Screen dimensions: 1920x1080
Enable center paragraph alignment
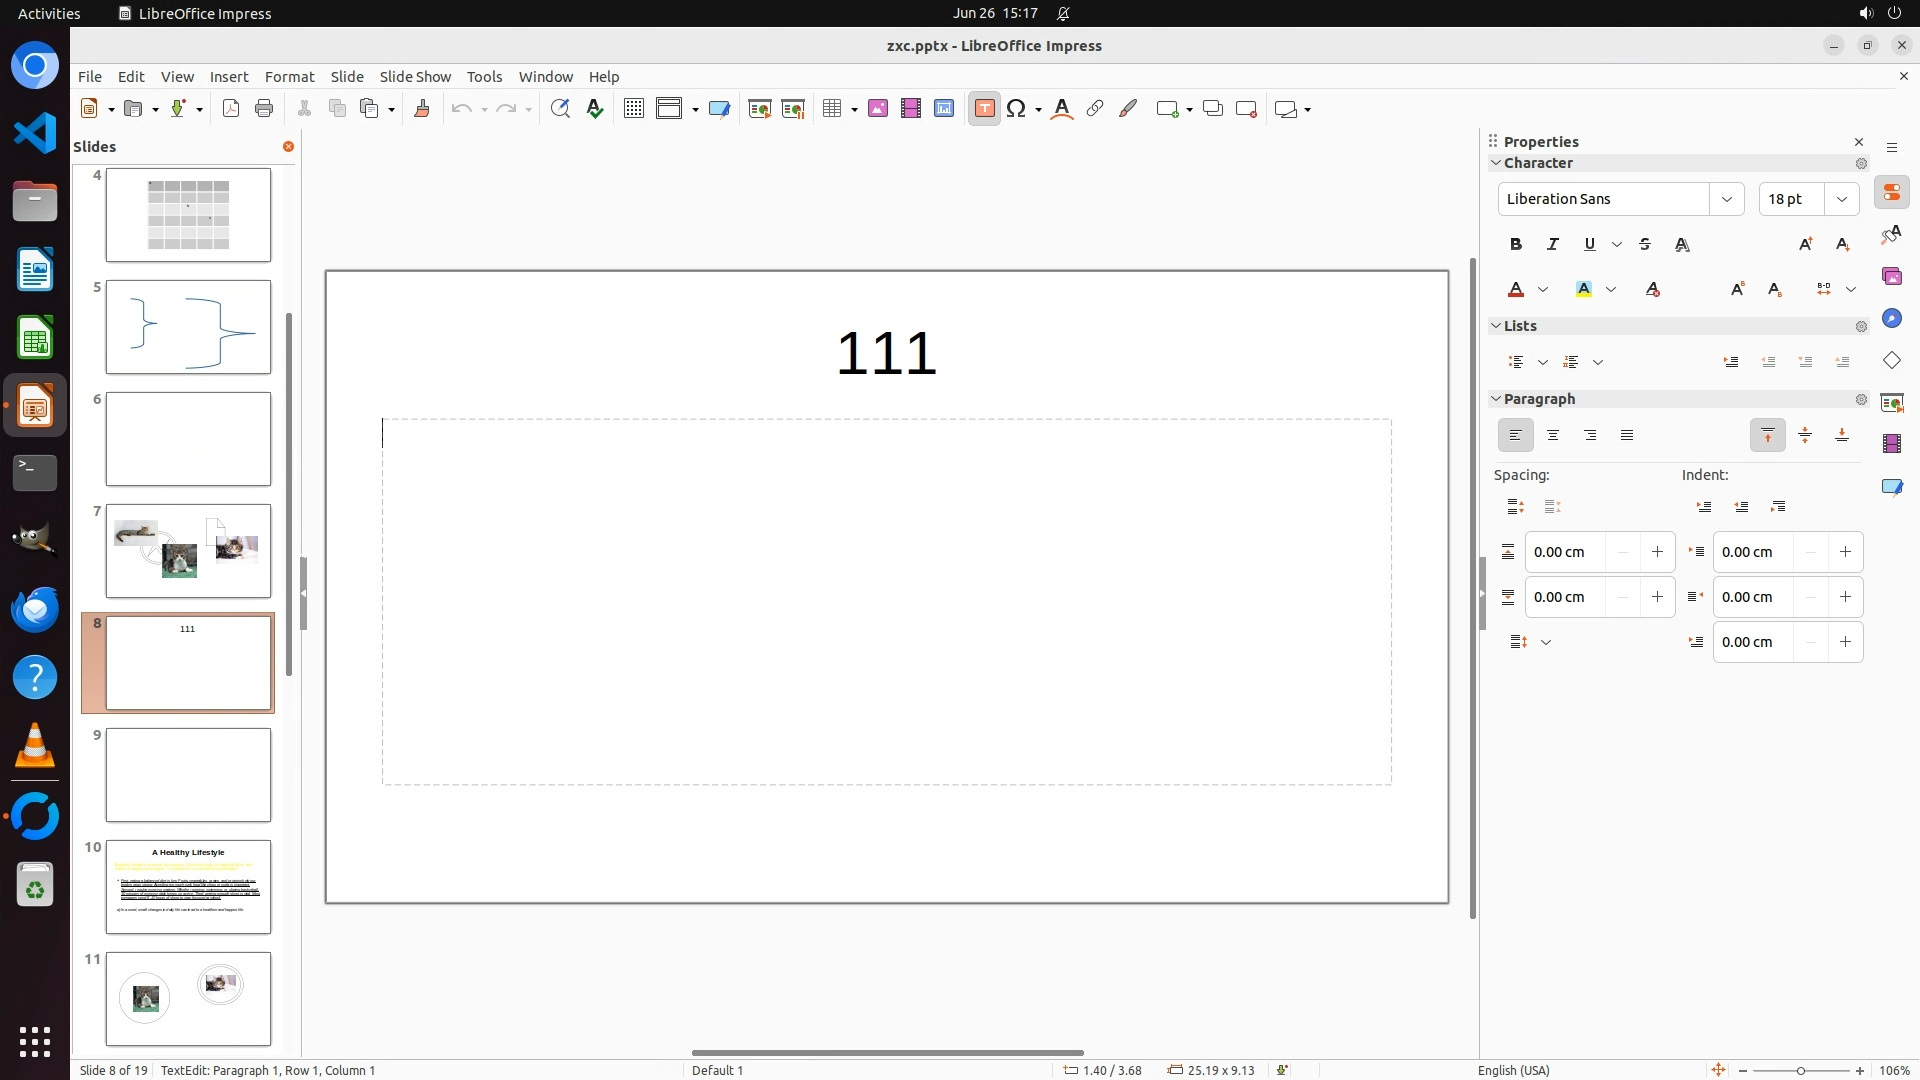(1552, 435)
